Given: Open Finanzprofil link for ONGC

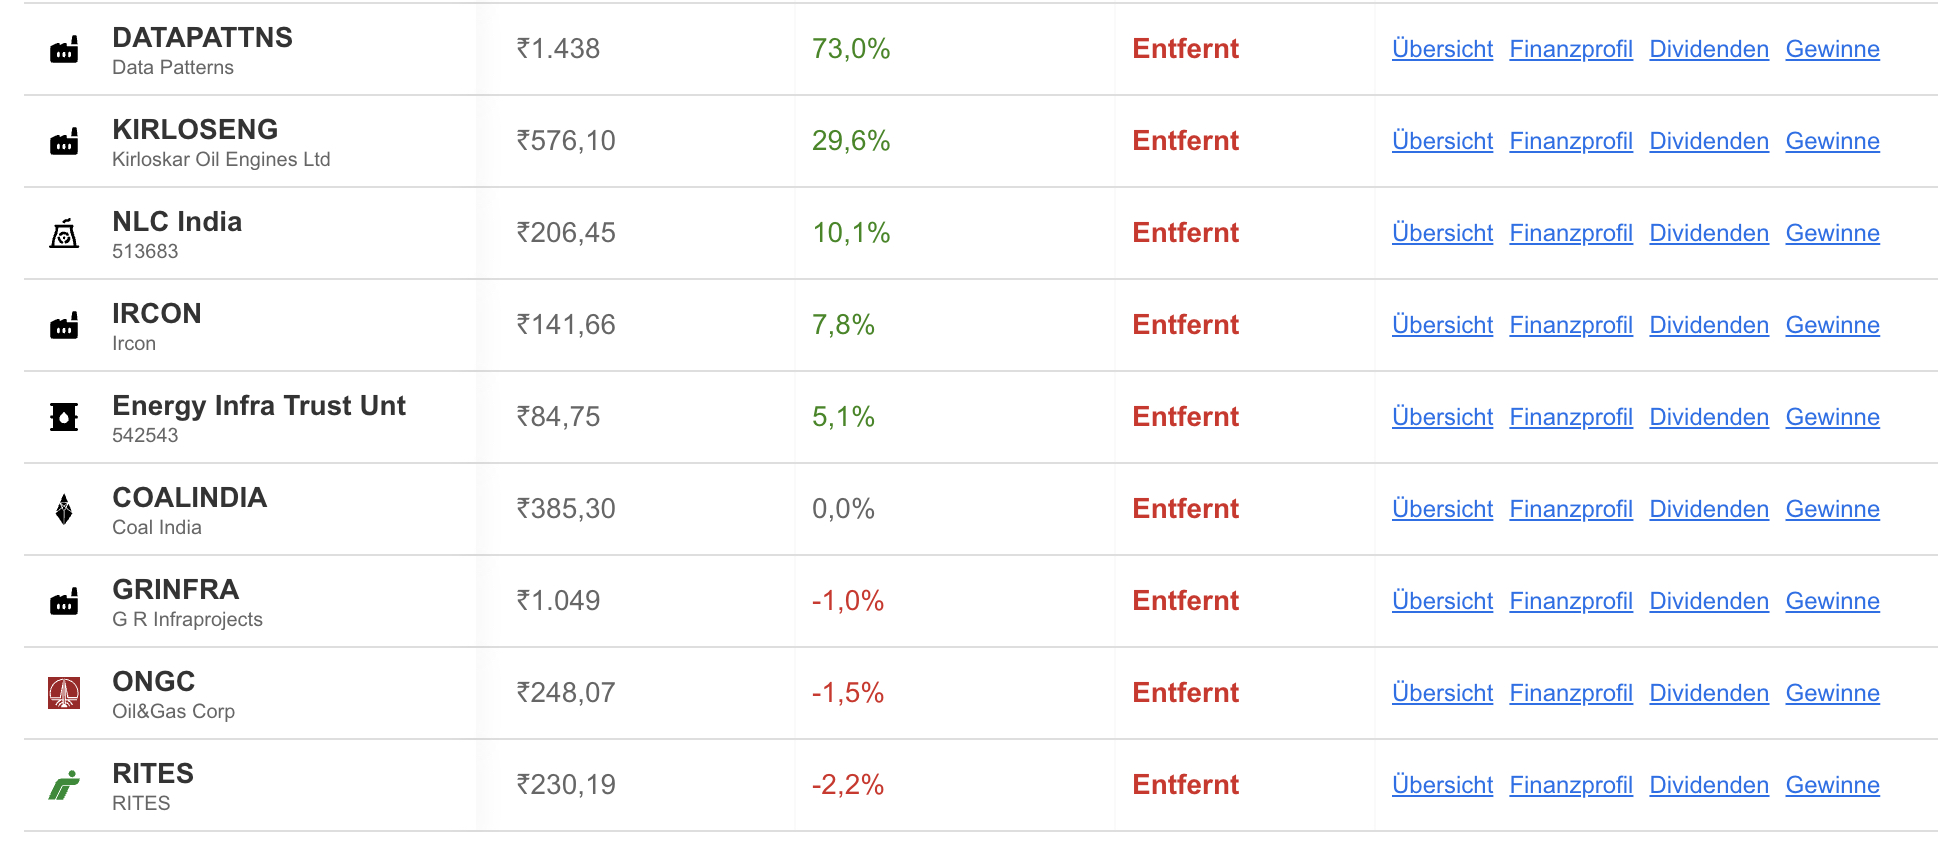Looking at the screenshot, I should [x=1571, y=693].
